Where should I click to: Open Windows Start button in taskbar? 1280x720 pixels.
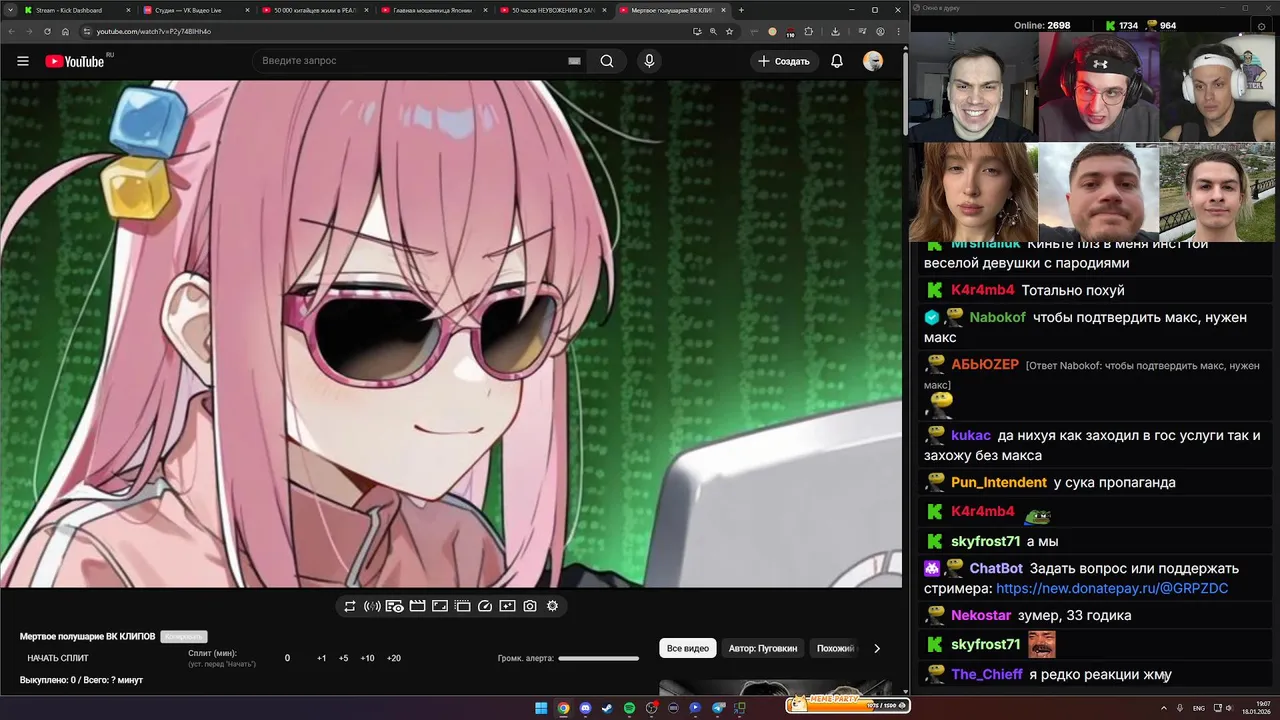click(541, 708)
